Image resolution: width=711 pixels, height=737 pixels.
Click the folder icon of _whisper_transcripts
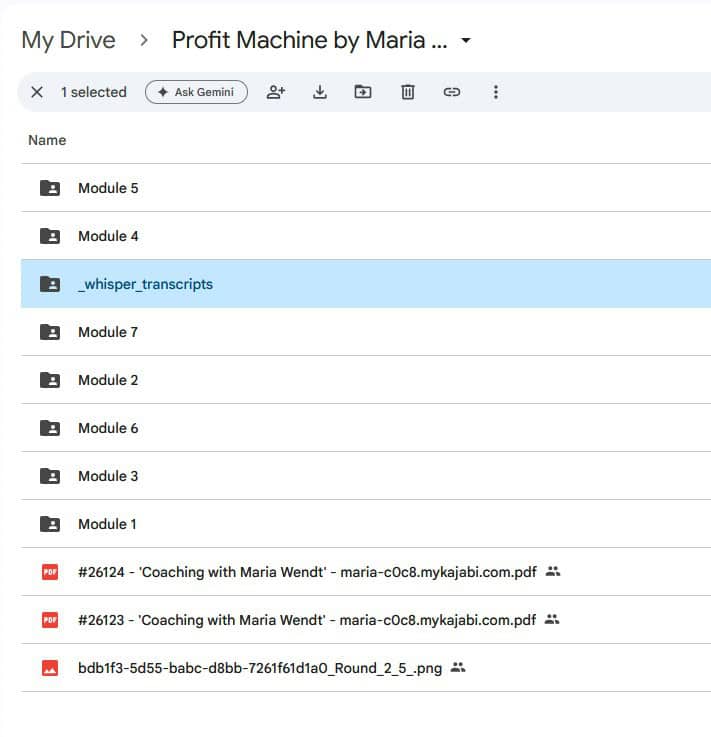pyautogui.click(x=50, y=284)
